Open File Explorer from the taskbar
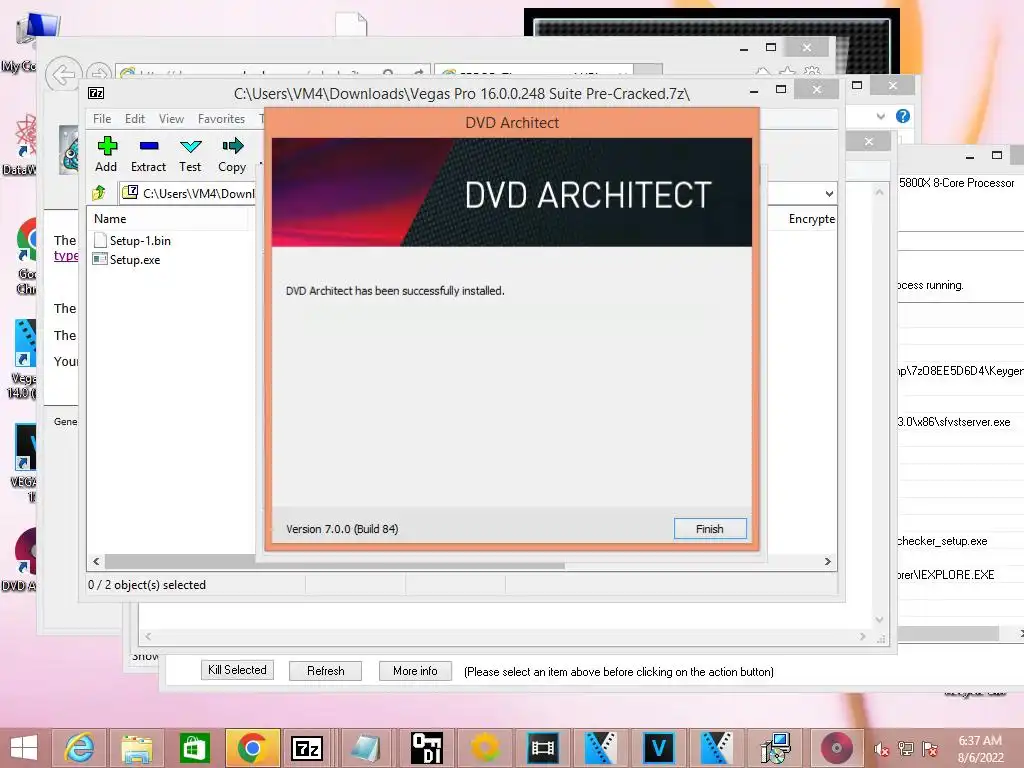The height and width of the screenshot is (768, 1024). [x=137, y=748]
